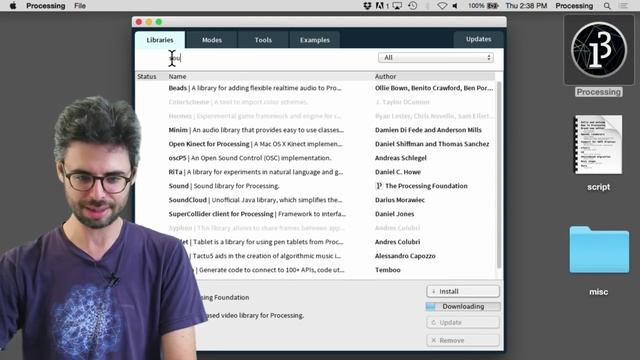Viewport: 640px width, 360px height.
Task: Switch to the Libraries tab
Action: click(x=160, y=40)
